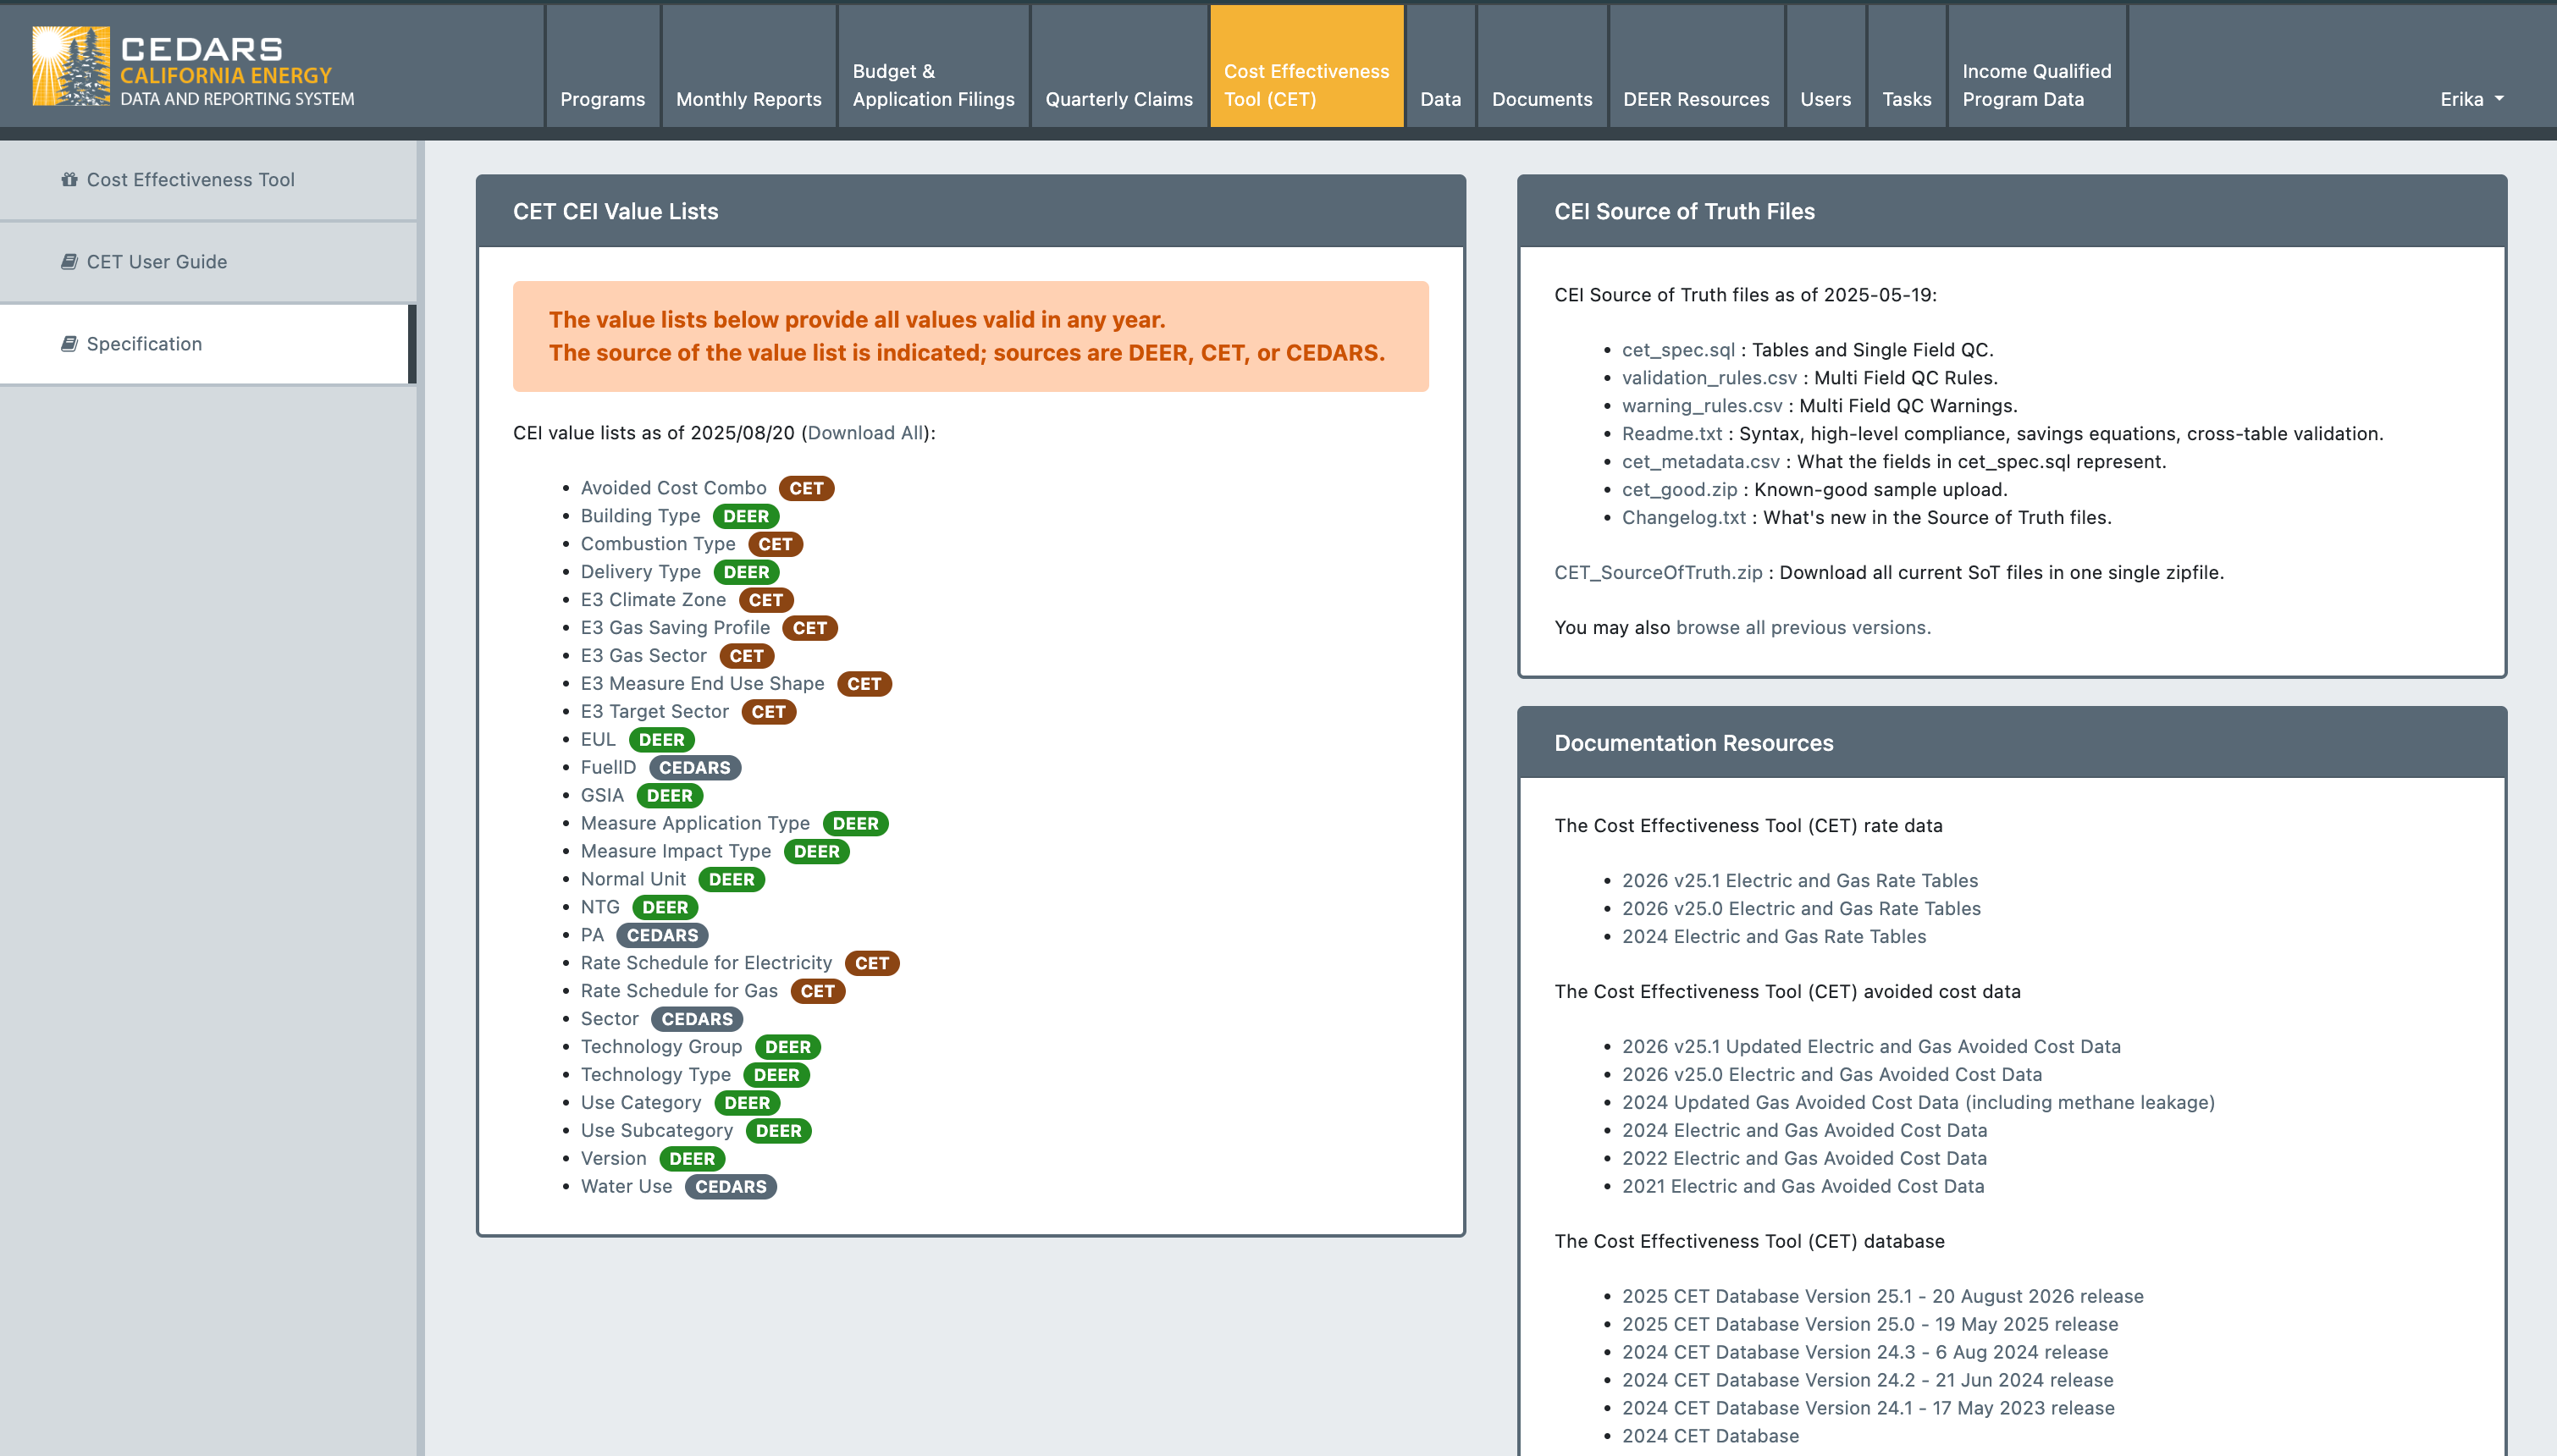This screenshot has height=1456, width=2557.
Task: Click the book icon beside Specification
Action: coord(69,344)
